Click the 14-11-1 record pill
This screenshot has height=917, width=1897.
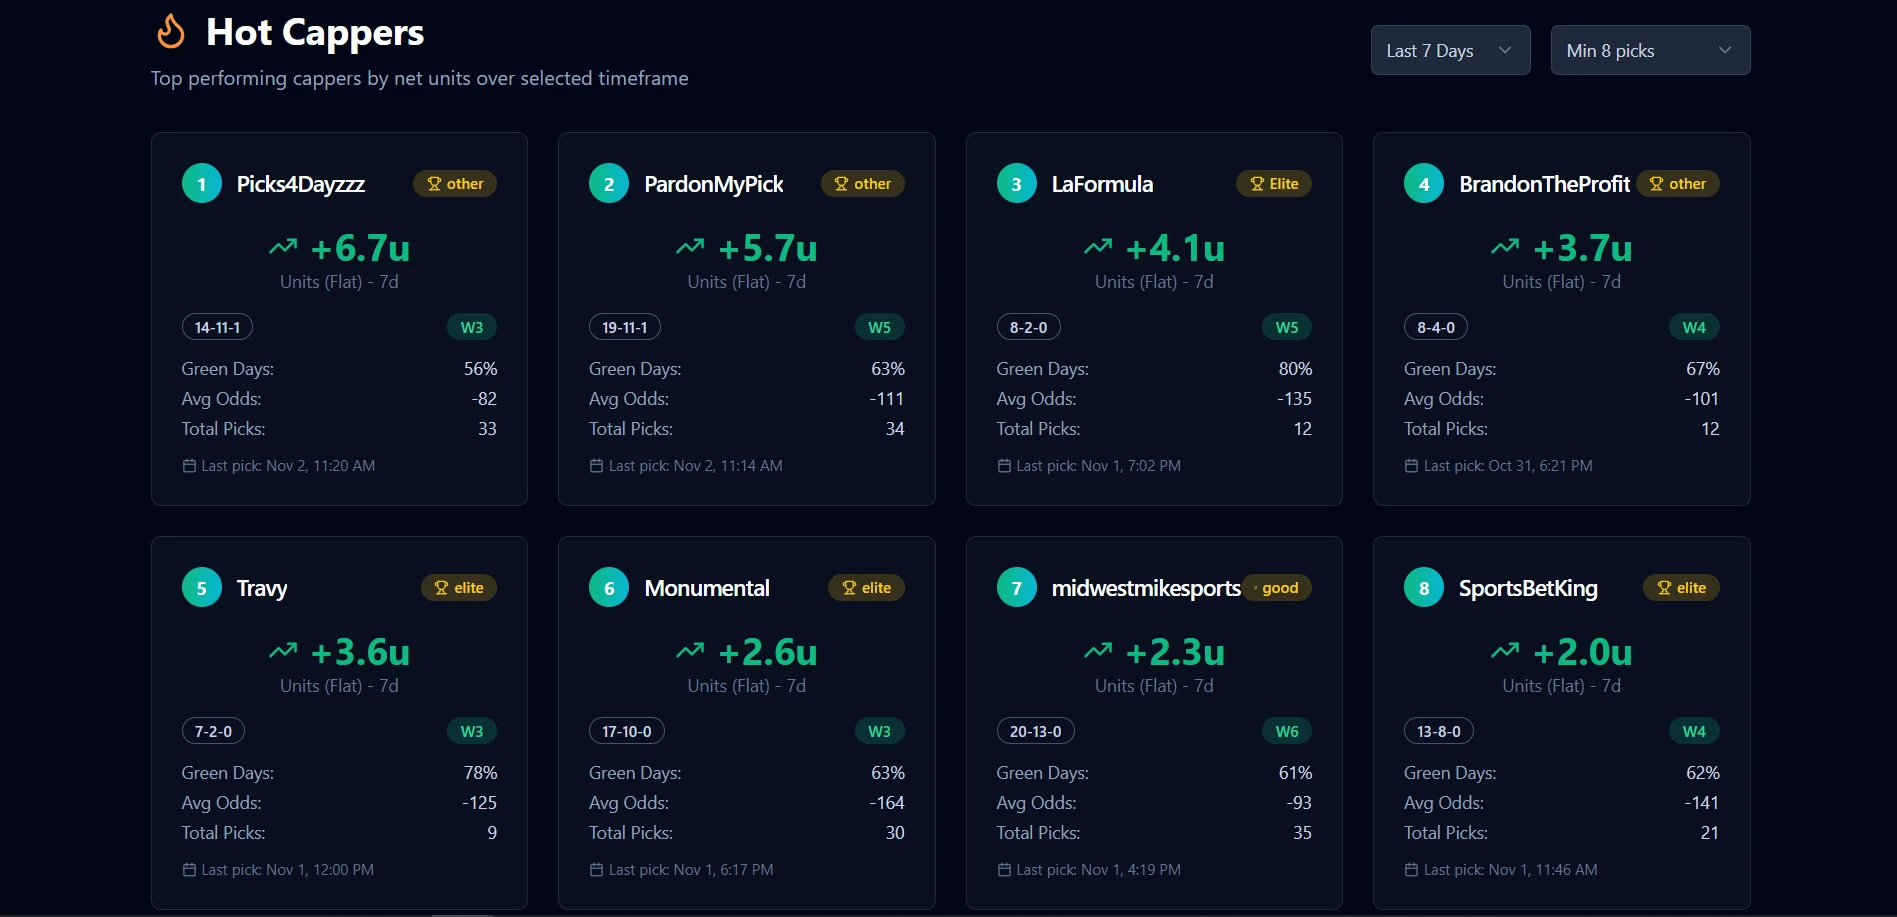pyautogui.click(x=217, y=327)
